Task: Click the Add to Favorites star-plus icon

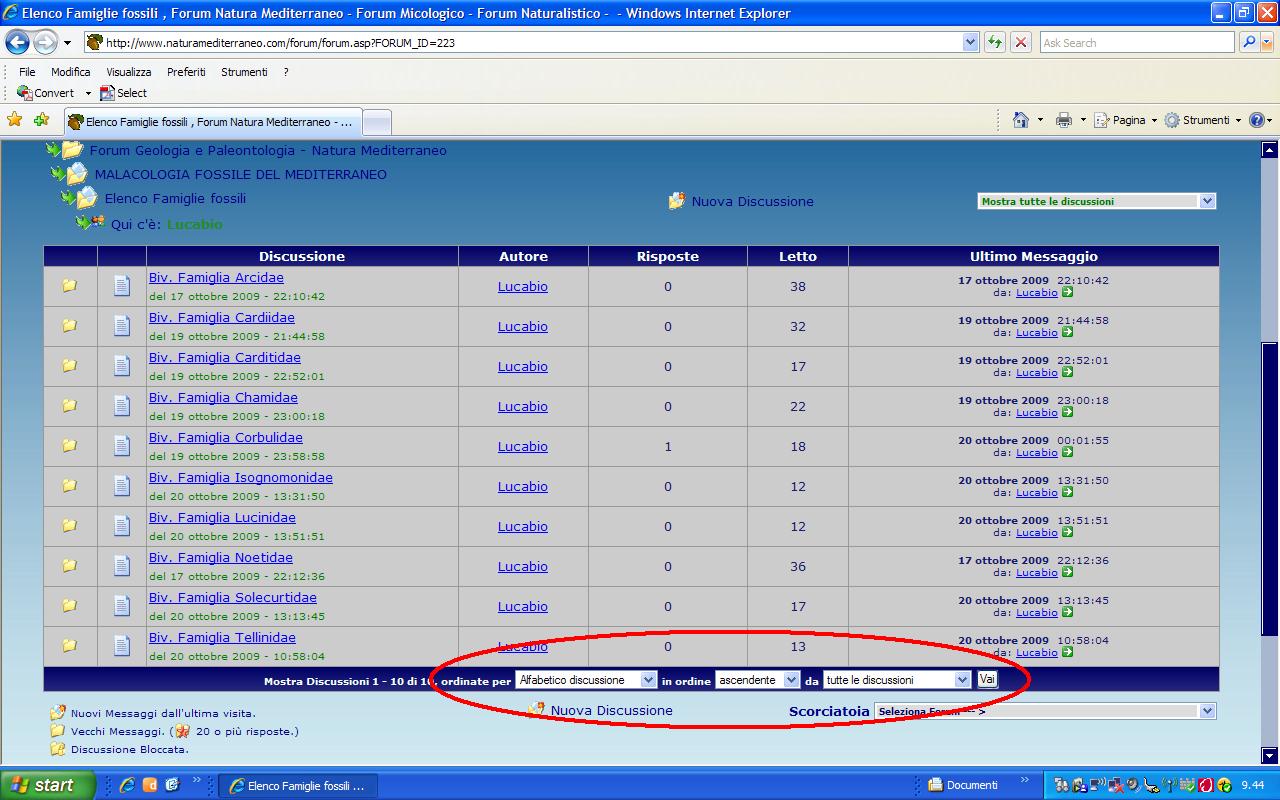Action: [41, 120]
